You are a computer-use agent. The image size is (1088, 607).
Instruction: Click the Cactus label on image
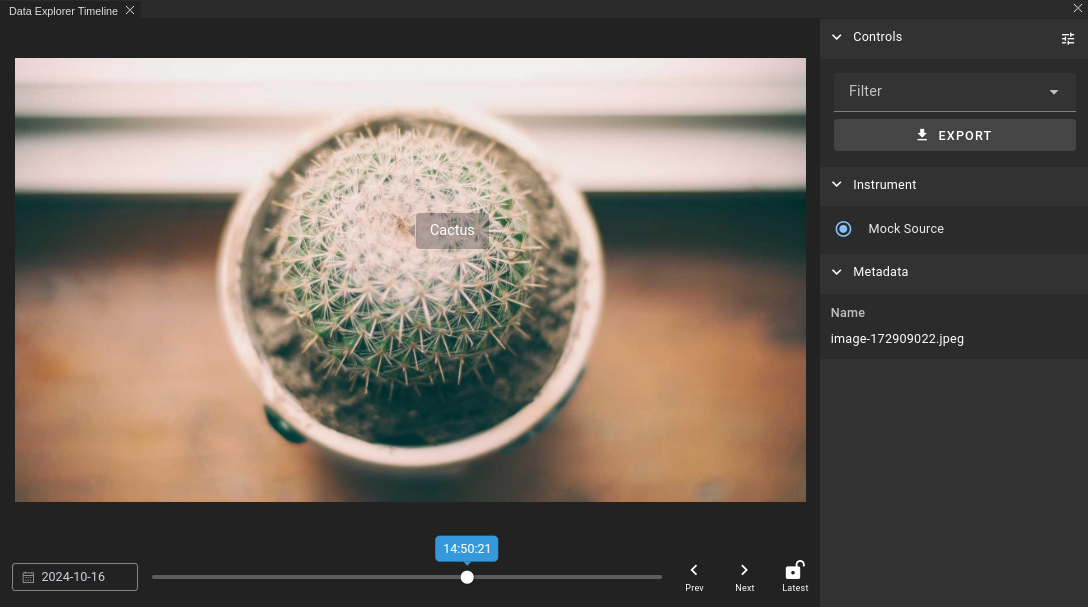pos(452,230)
